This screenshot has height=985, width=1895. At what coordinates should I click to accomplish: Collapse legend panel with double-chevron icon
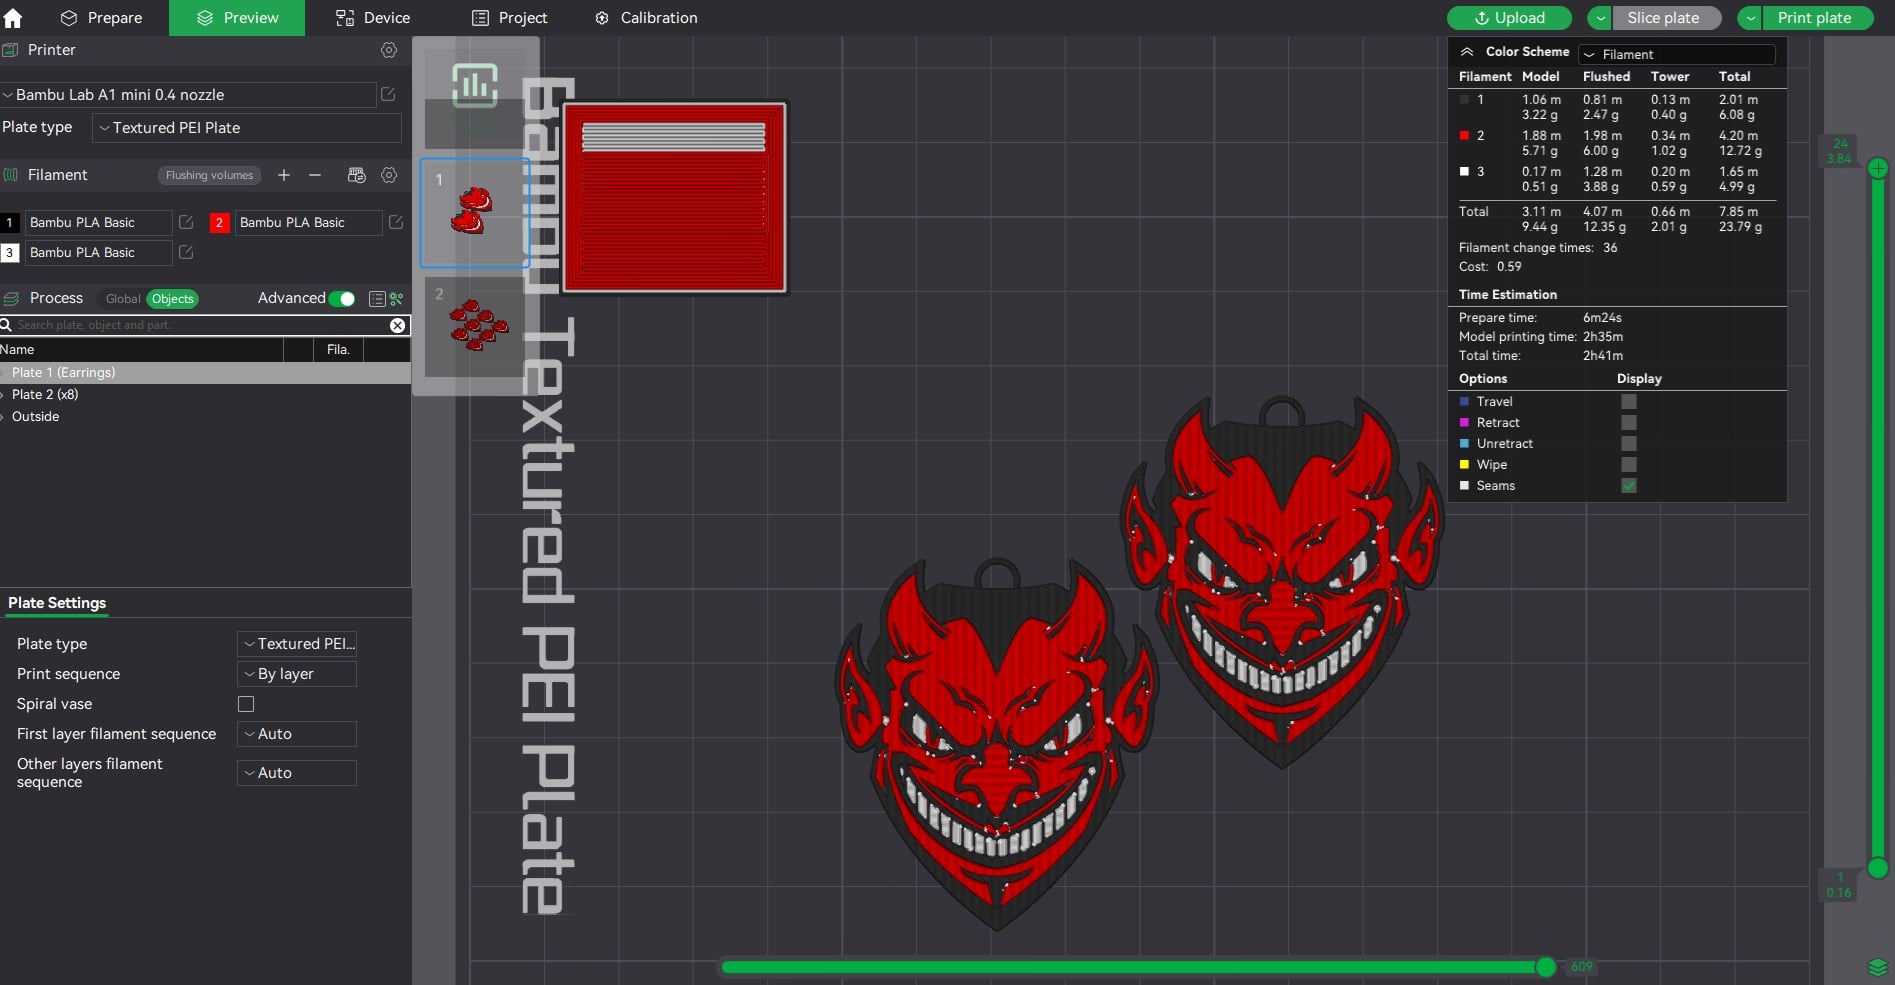[1467, 52]
